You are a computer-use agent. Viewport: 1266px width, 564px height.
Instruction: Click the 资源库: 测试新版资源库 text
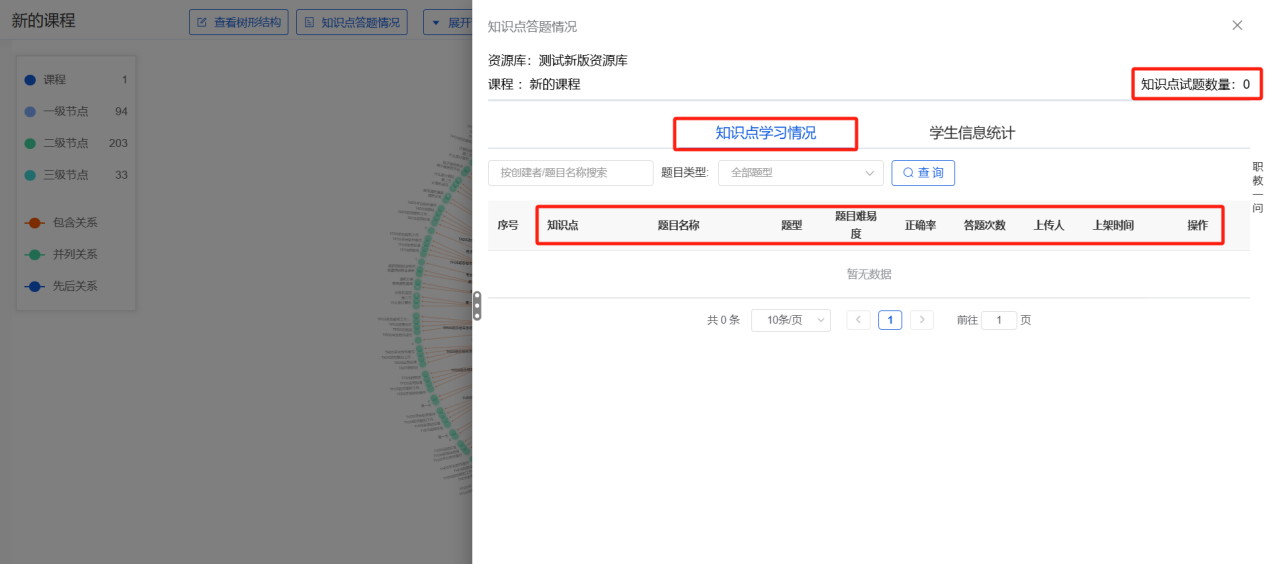click(558, 61)
